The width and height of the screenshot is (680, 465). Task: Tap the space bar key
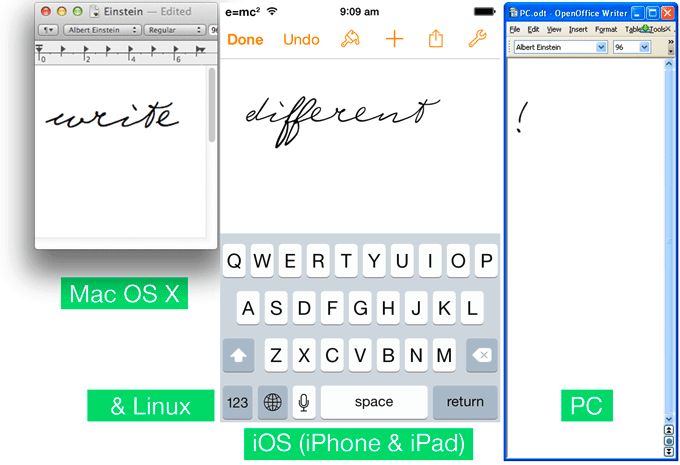[x=374, y=402]
